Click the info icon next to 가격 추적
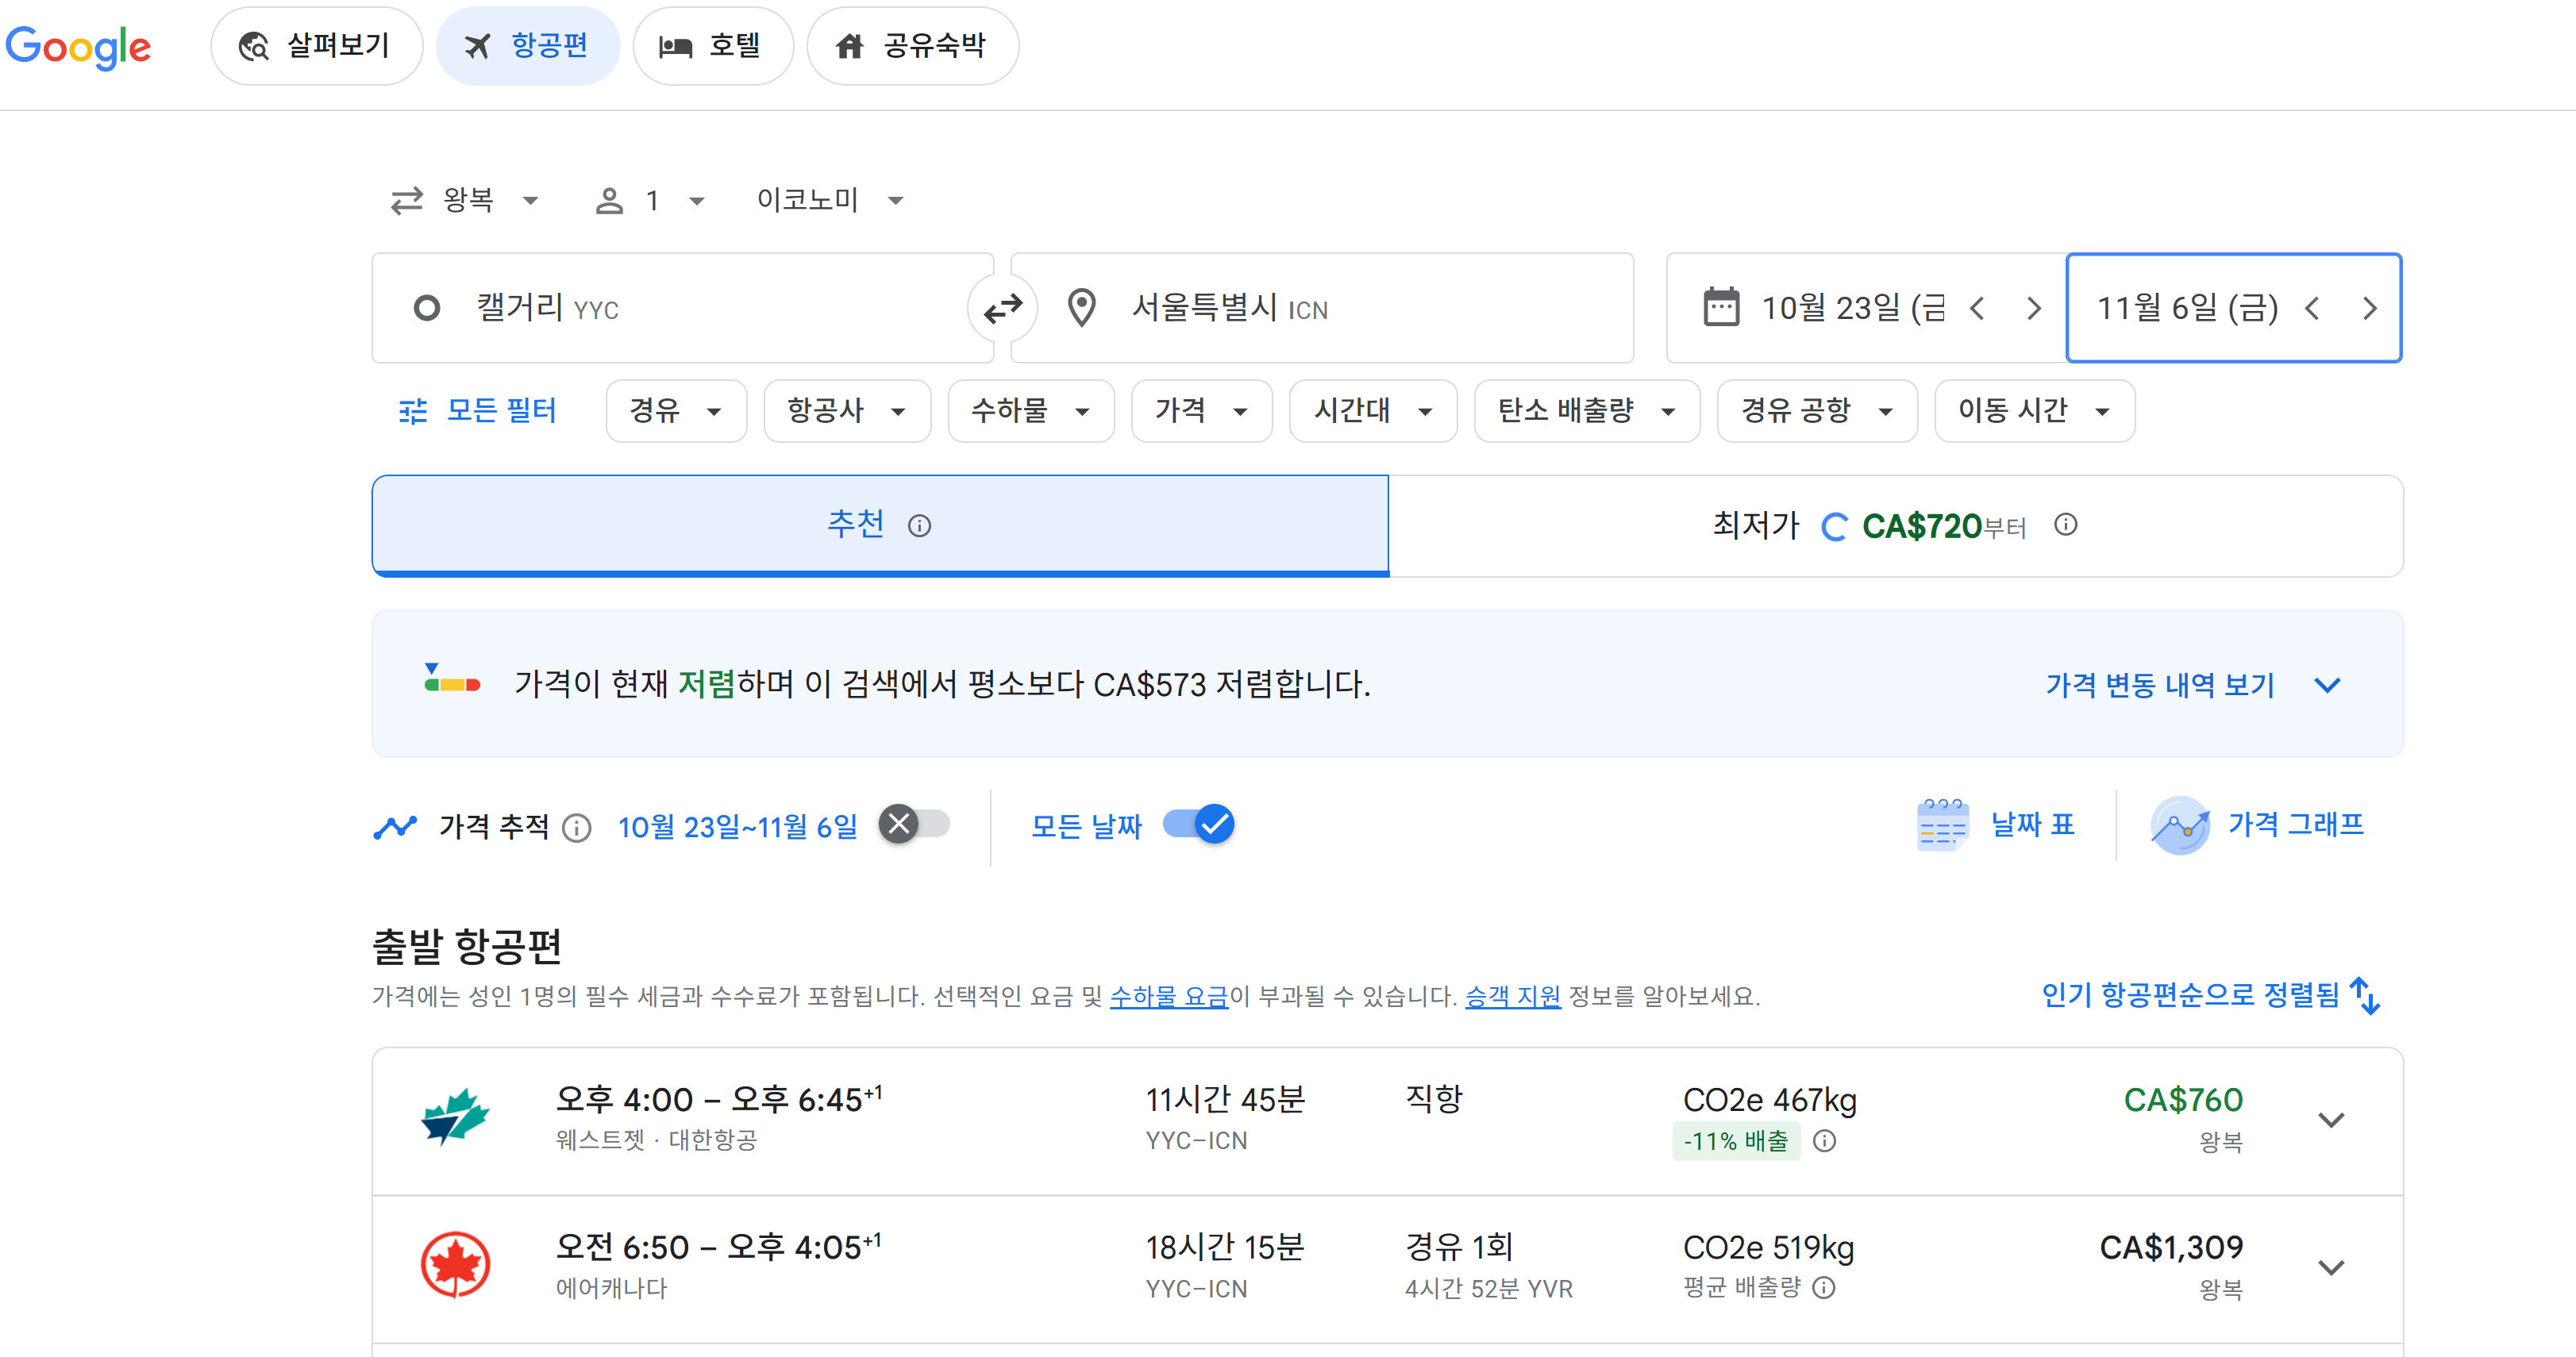The width and height of the screenshot is (2576, 1357). coord(577,827)
